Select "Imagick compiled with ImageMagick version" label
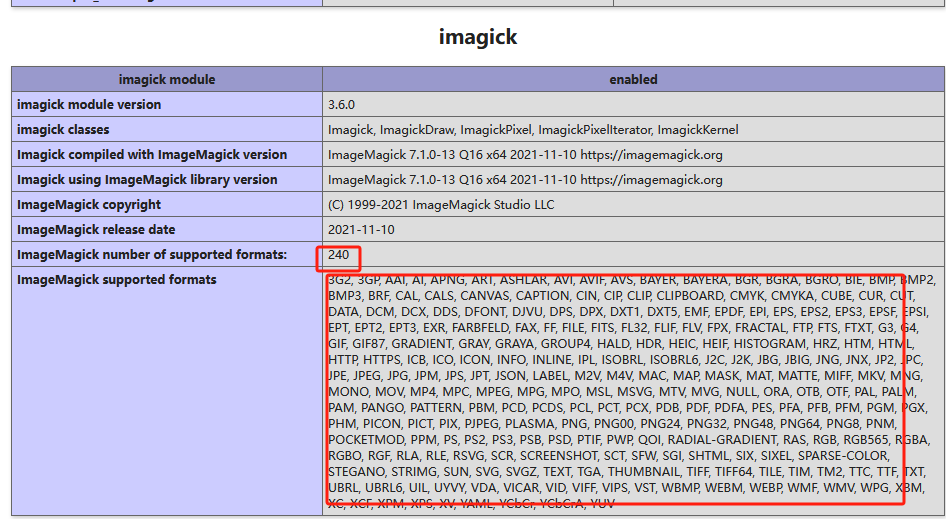Viewport: 946px width, 519px height. [x=152, y=154]
